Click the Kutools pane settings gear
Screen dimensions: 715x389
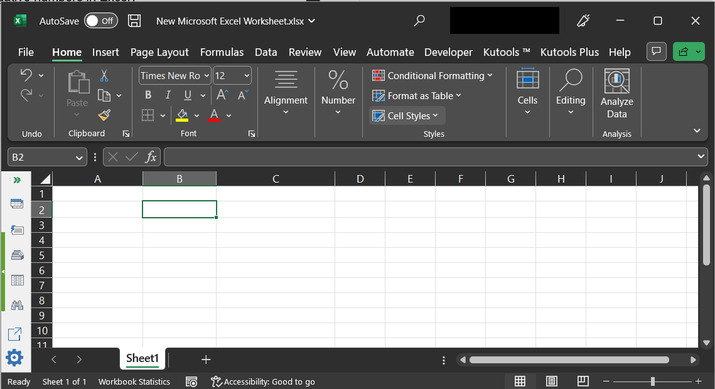tap(15, 358)
